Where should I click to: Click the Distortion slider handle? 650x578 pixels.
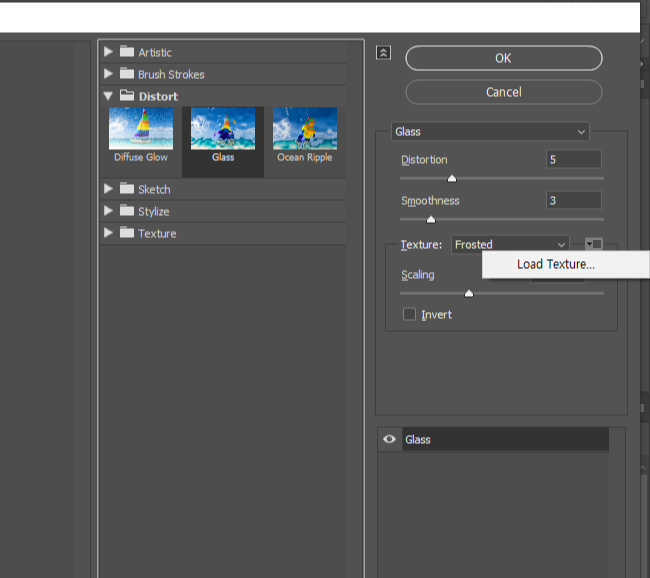452,179
